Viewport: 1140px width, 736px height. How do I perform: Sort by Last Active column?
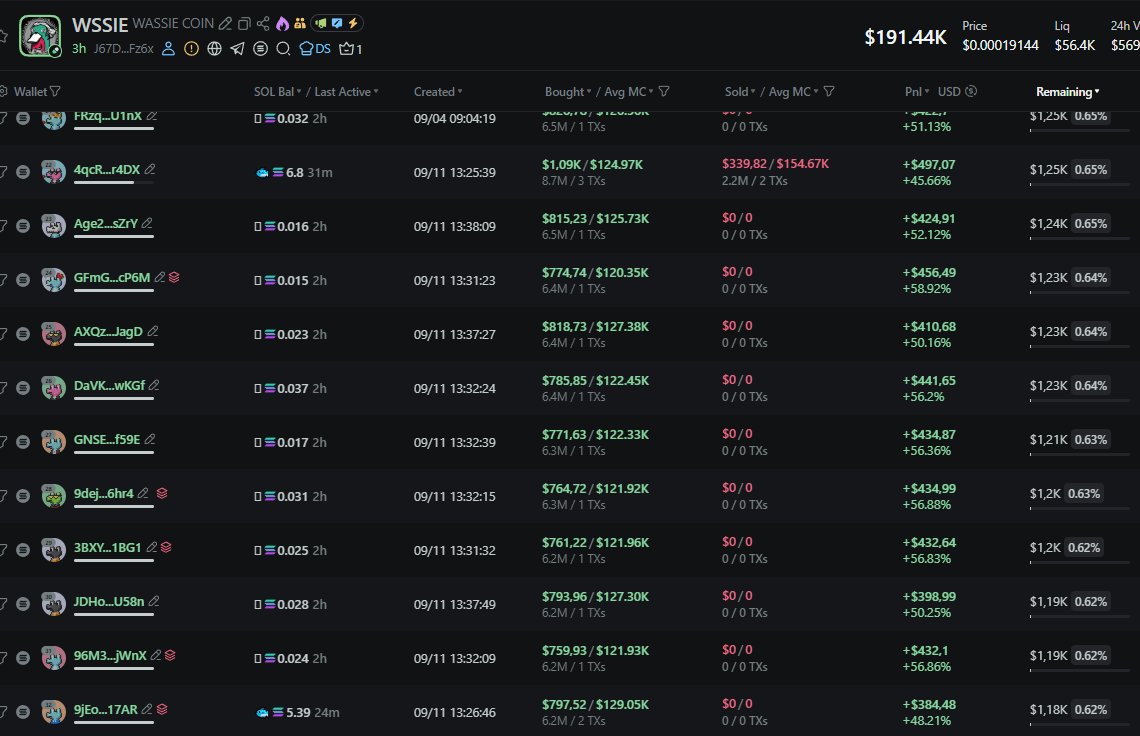coord(346,92)
